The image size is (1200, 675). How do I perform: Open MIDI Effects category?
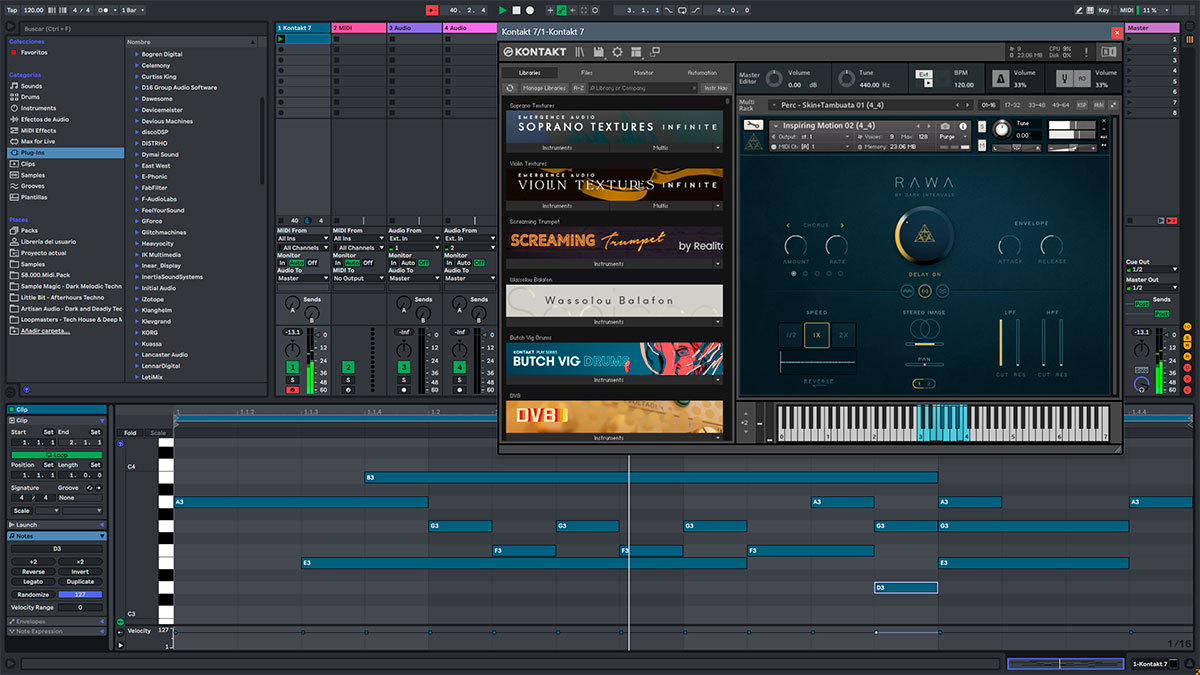point(38,130)
